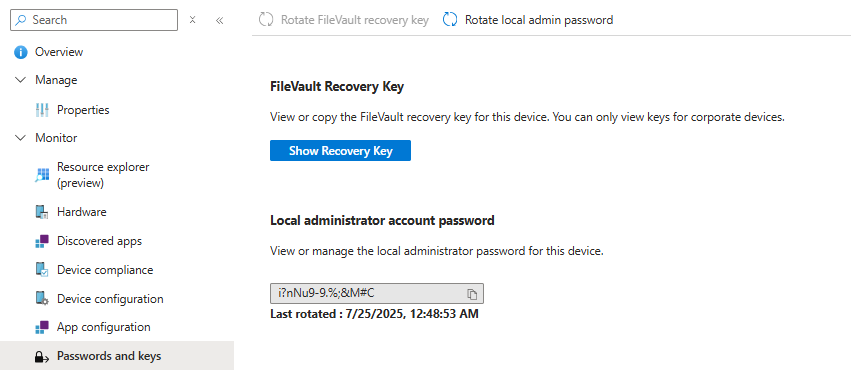This screenshot has height=372, width=851.
Task: Collapse the Monitor section chevron
Action: tap(21, 138)
